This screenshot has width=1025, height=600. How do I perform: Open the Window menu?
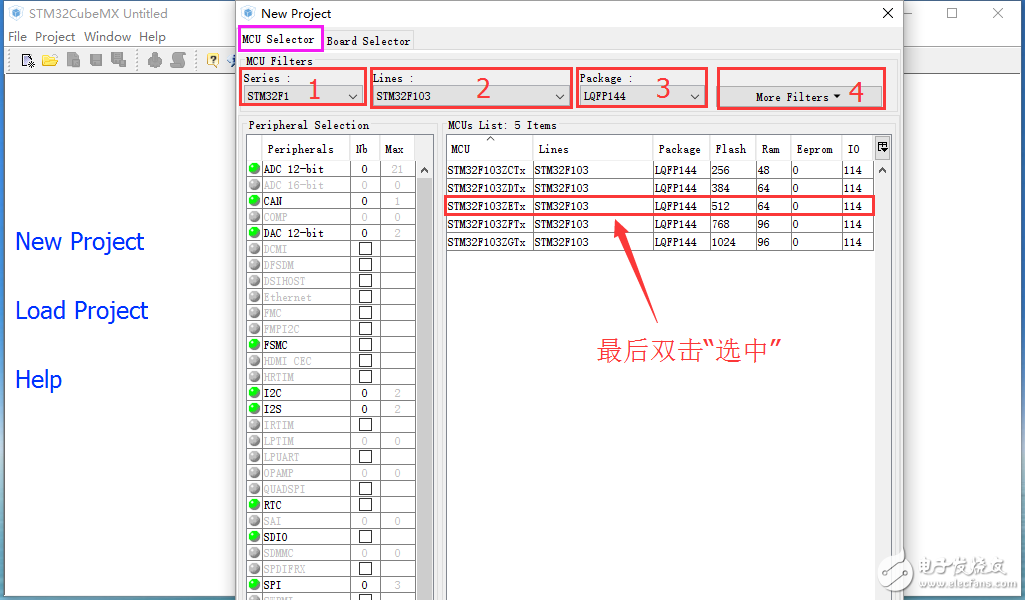click(x=107, y=37)
